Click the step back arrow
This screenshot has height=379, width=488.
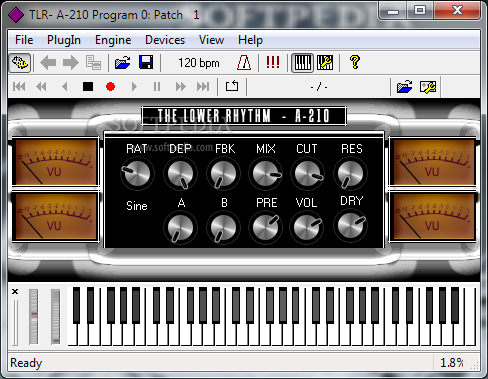65,87
